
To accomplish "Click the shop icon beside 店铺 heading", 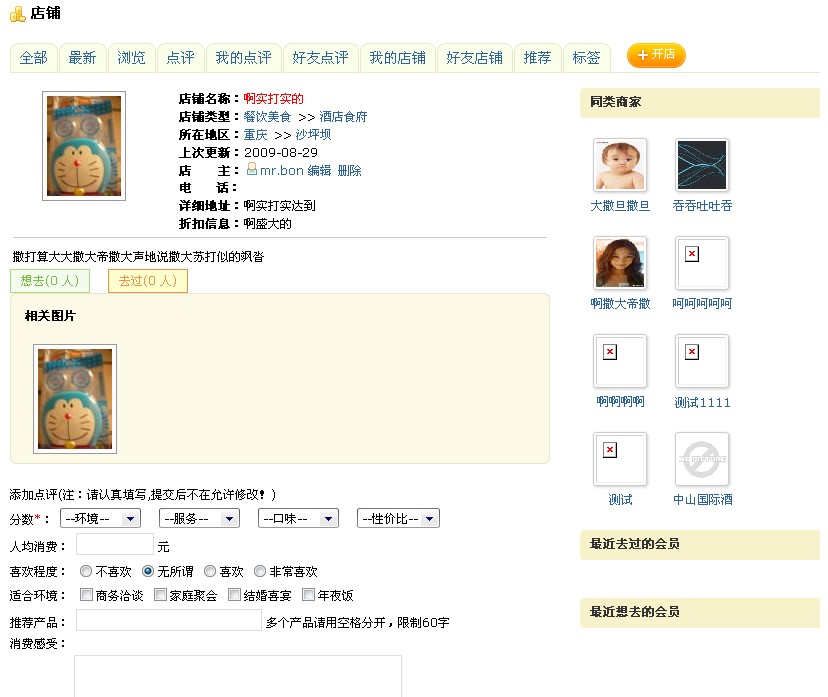I will (x=17, y=14).
